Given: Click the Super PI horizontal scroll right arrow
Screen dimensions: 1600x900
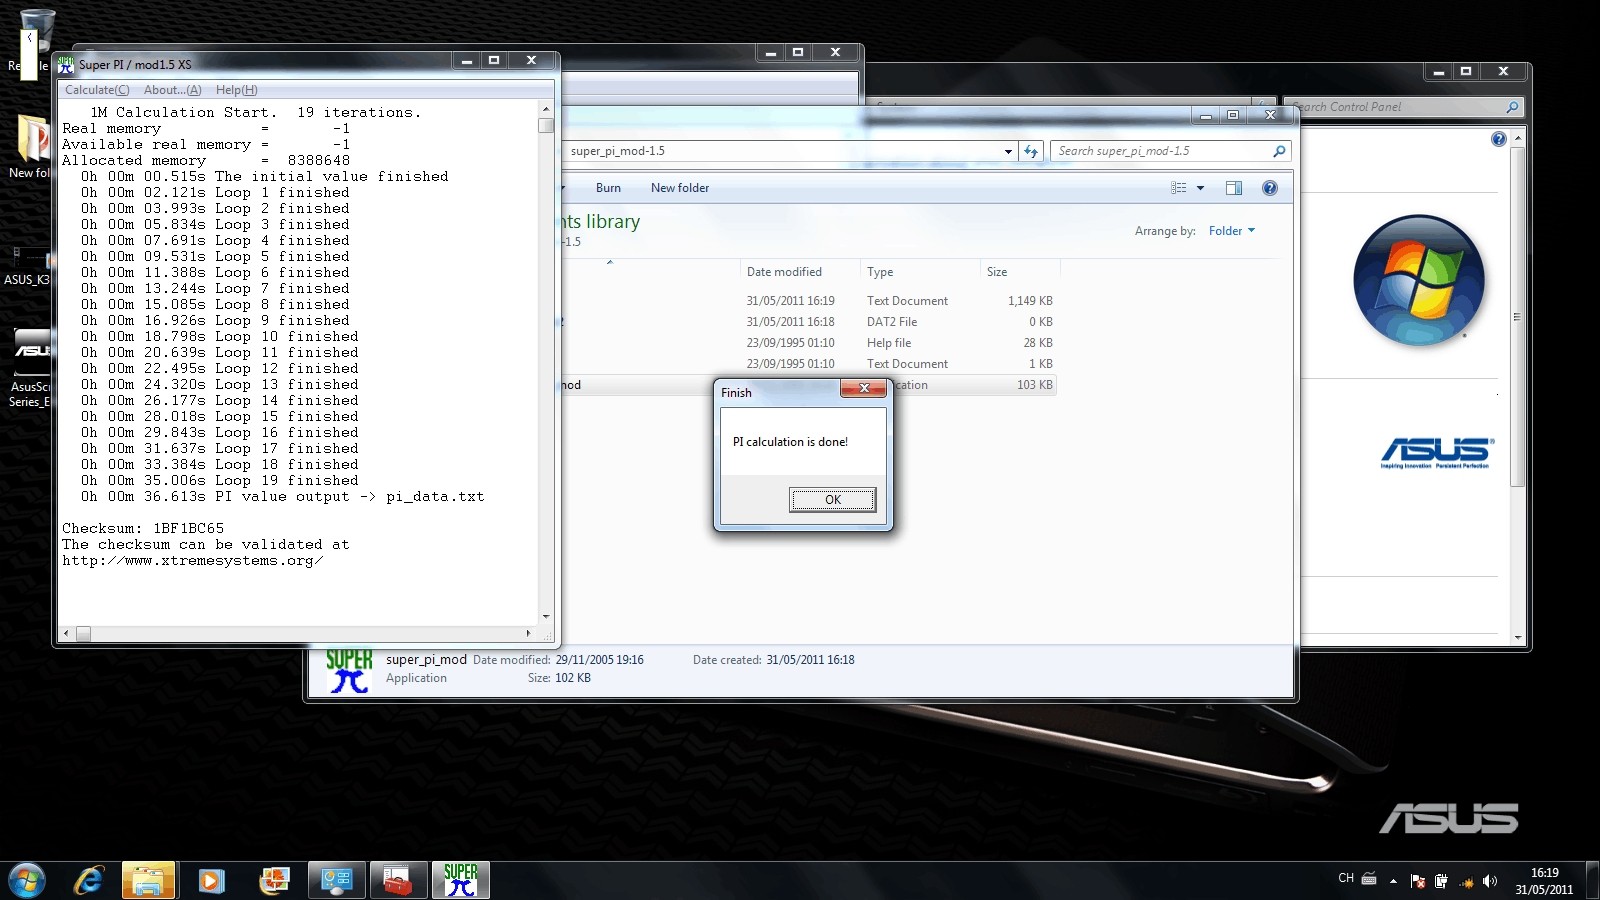Looking at the screenshot, I should [x=528, y=633].
